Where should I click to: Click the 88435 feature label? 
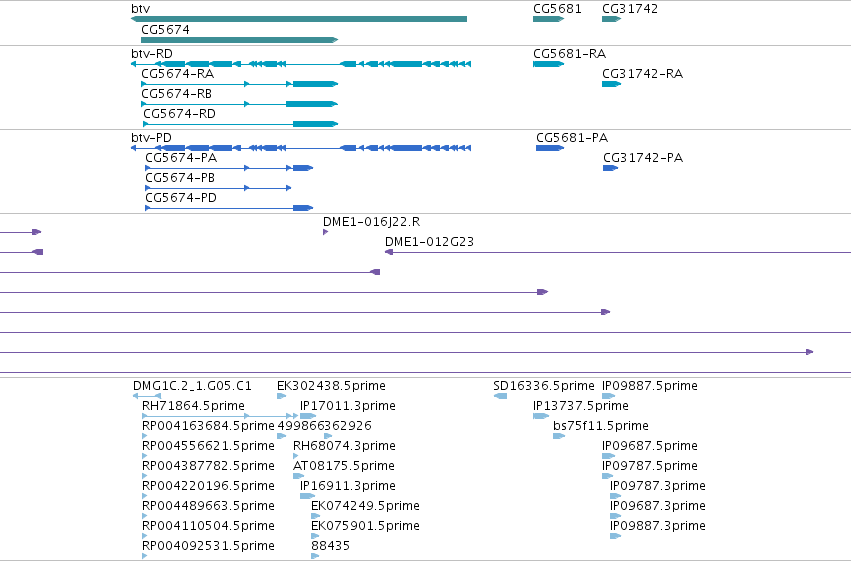click(x=331, y=547)
